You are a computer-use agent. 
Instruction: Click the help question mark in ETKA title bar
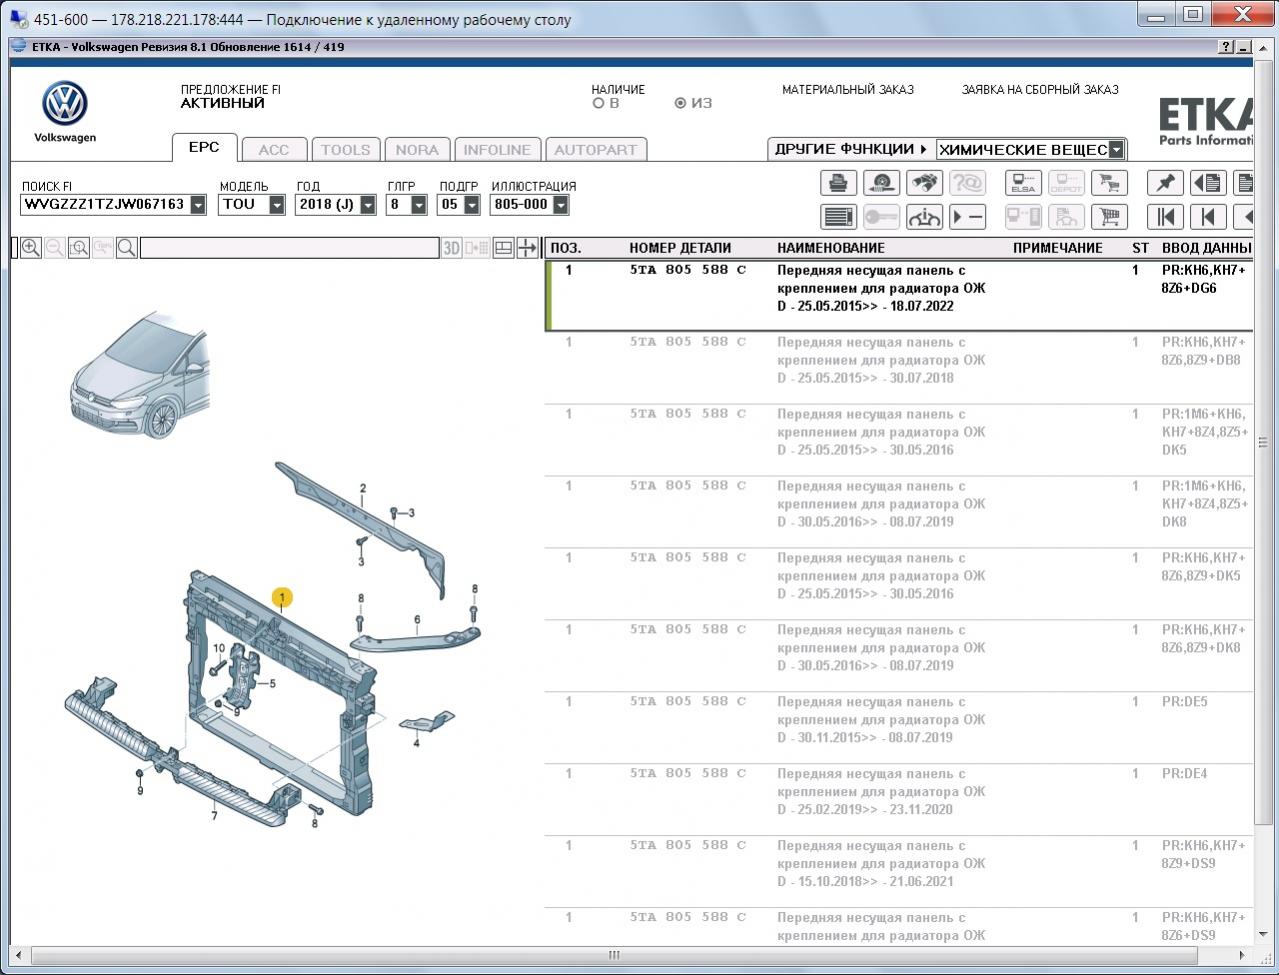pos(1226,47)
